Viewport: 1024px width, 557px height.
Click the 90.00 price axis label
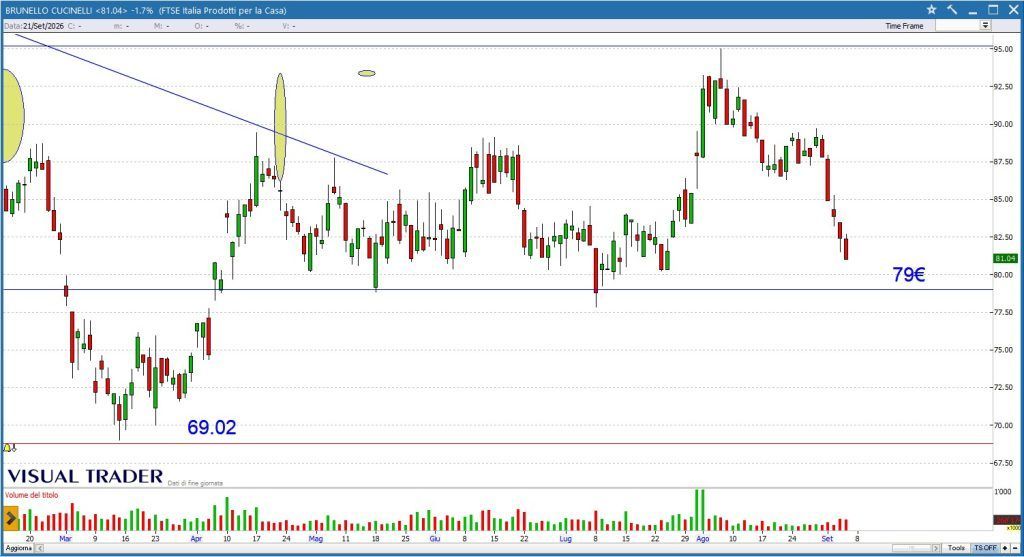tap(1004, 124)
